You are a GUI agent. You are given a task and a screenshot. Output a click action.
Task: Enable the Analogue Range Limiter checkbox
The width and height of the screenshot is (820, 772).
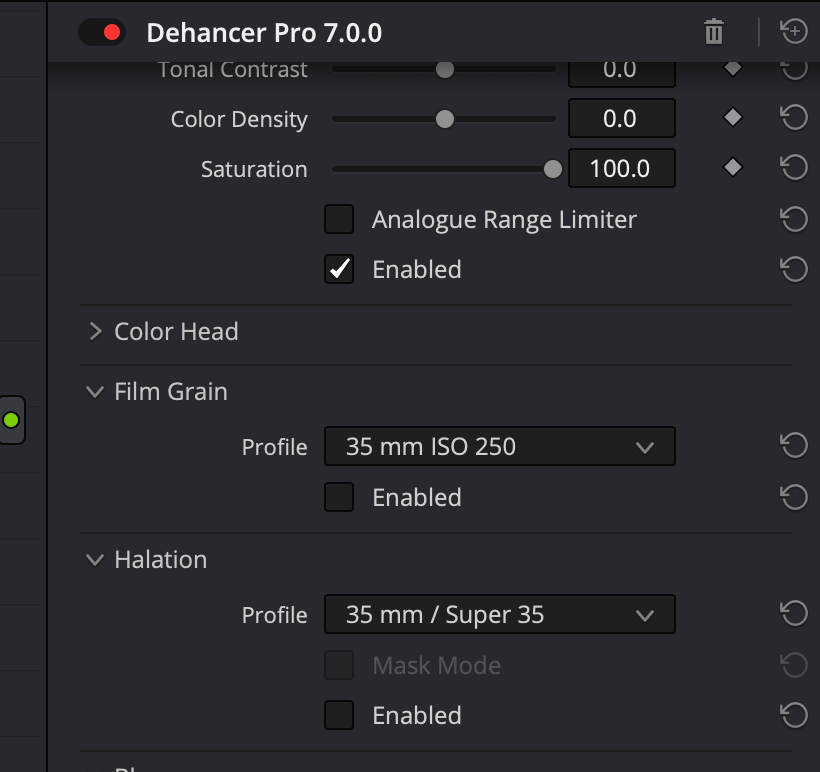click(x=339, y=219)
